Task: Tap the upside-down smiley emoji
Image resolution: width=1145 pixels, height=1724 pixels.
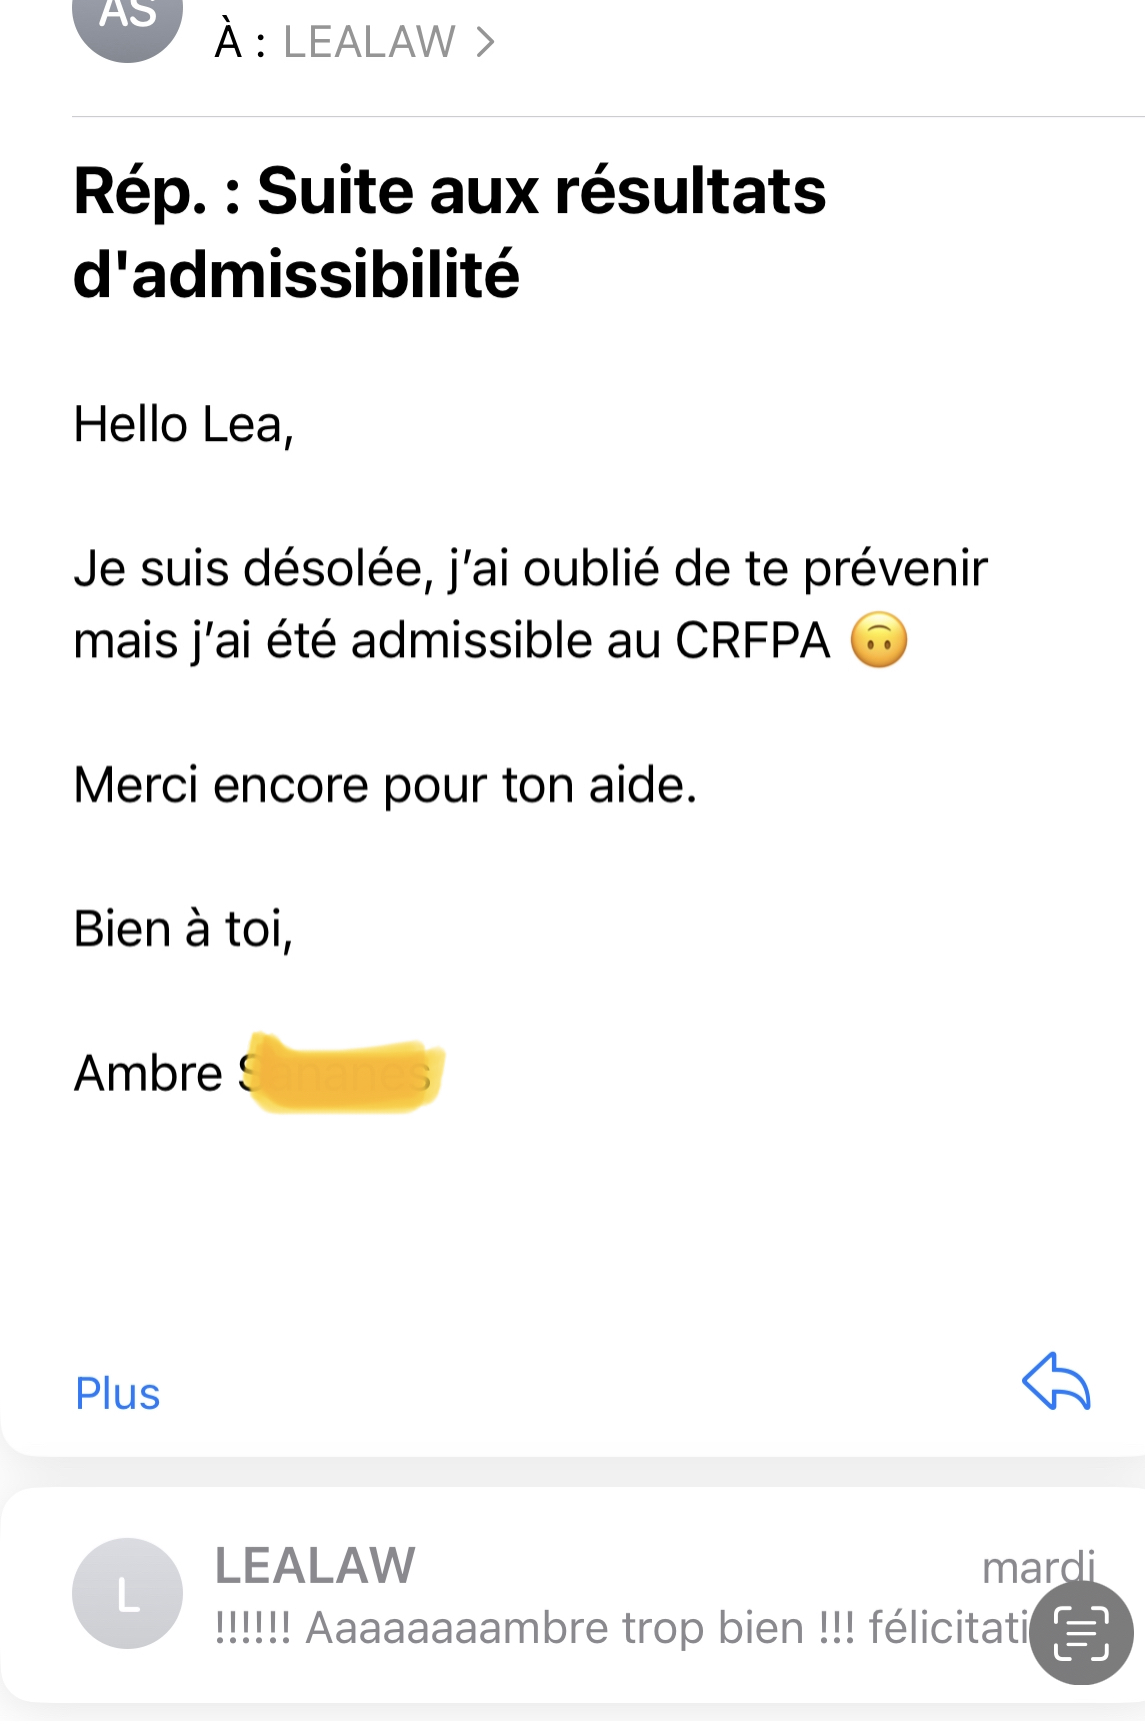Action: pyautogui.click(x=879, y=641)
